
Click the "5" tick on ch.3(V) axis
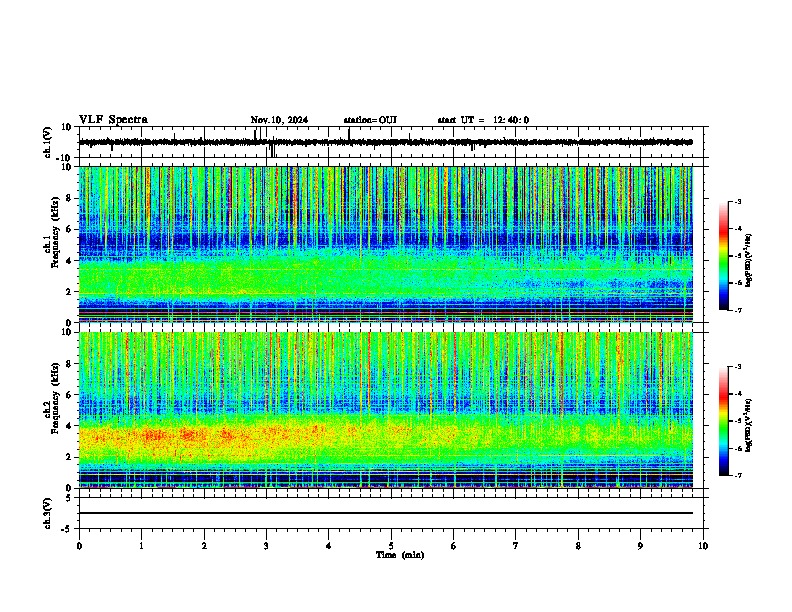[x=69, y=498]
